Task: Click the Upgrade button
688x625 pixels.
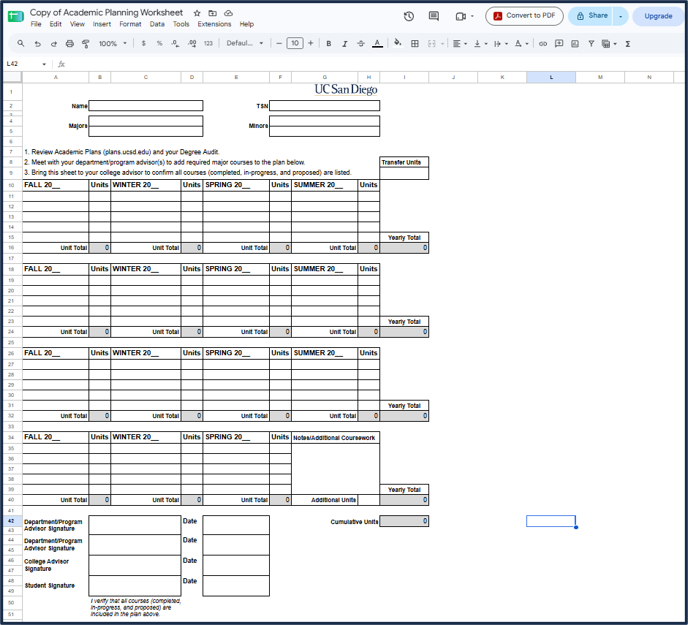Action: [658, 16]
